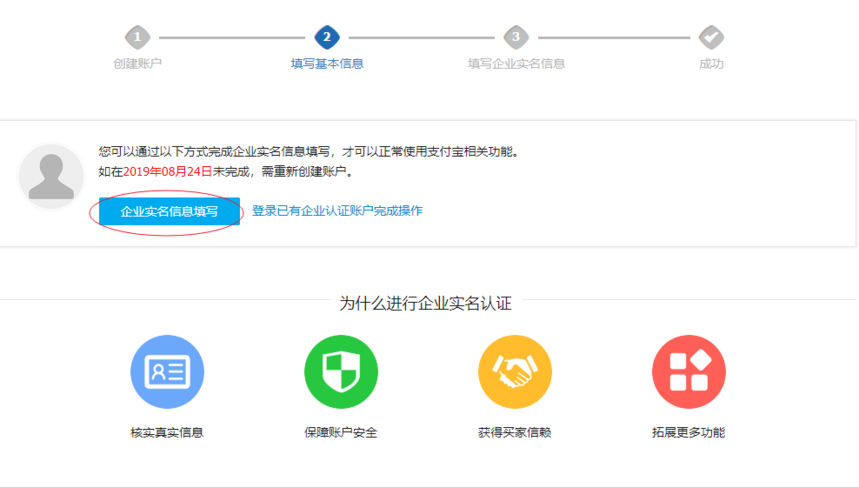The width and height of the screenshot is (859, 488).
Task: Select the 填写基本信息 step label
Action: pyautogui.click(x=327, y=64)
